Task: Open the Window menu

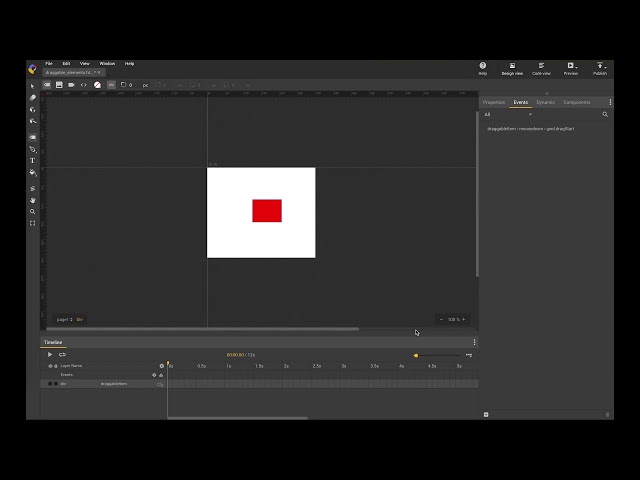Action: pyautogui.click(x=107, y=64)
